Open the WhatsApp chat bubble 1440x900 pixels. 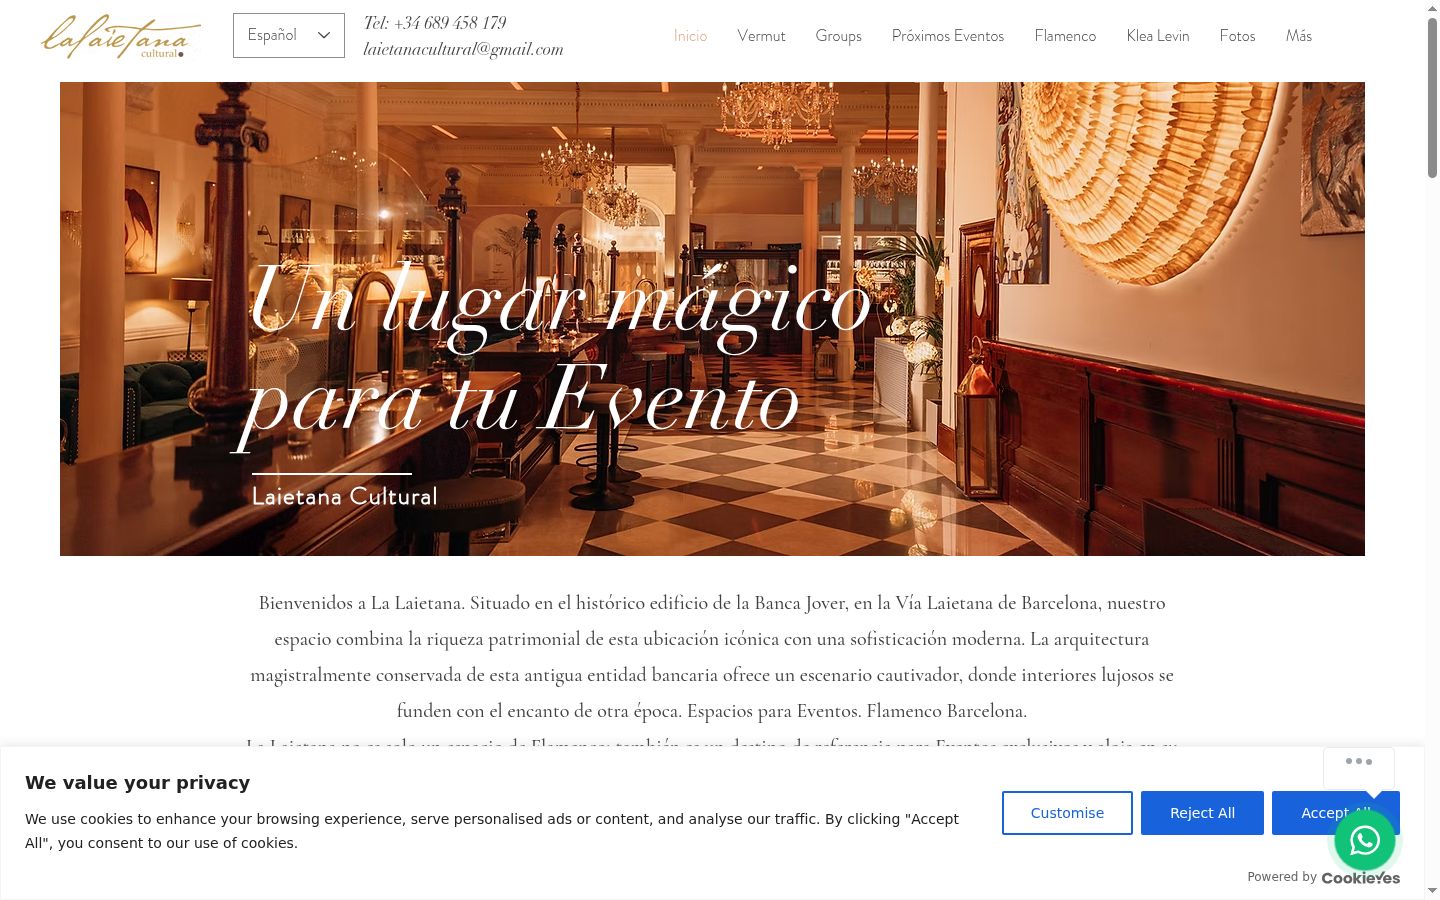coord(1365,840)
